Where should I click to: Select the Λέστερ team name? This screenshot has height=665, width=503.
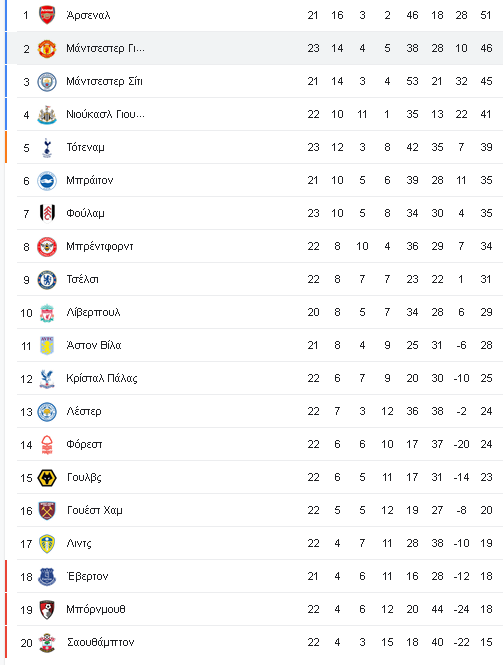point(84,411)
